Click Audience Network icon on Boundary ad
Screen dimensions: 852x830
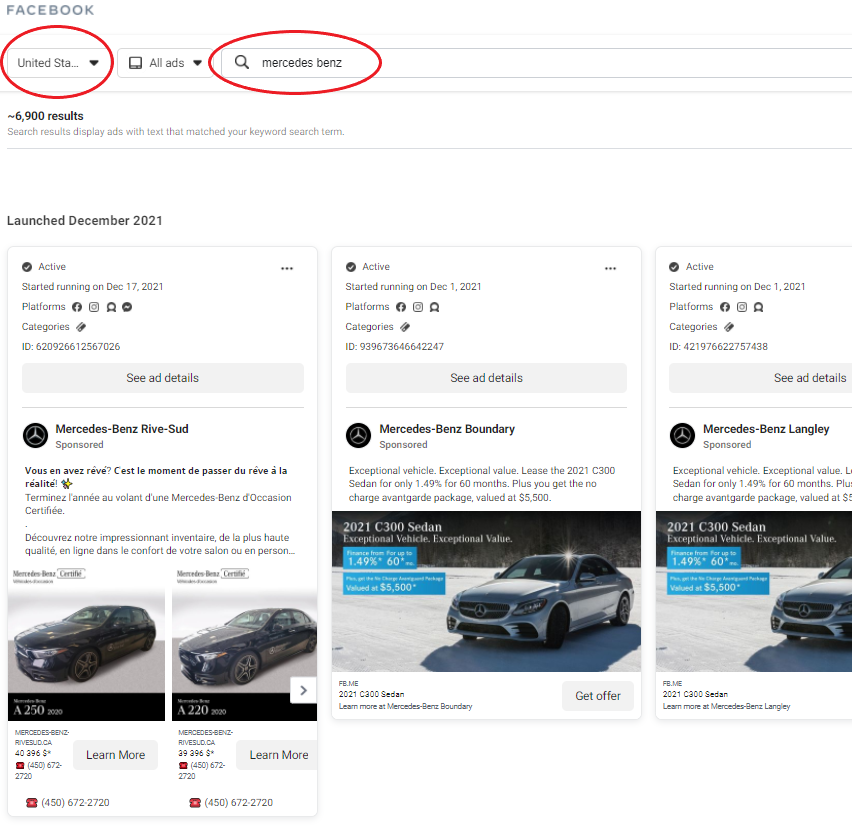(x=435, y=307)
